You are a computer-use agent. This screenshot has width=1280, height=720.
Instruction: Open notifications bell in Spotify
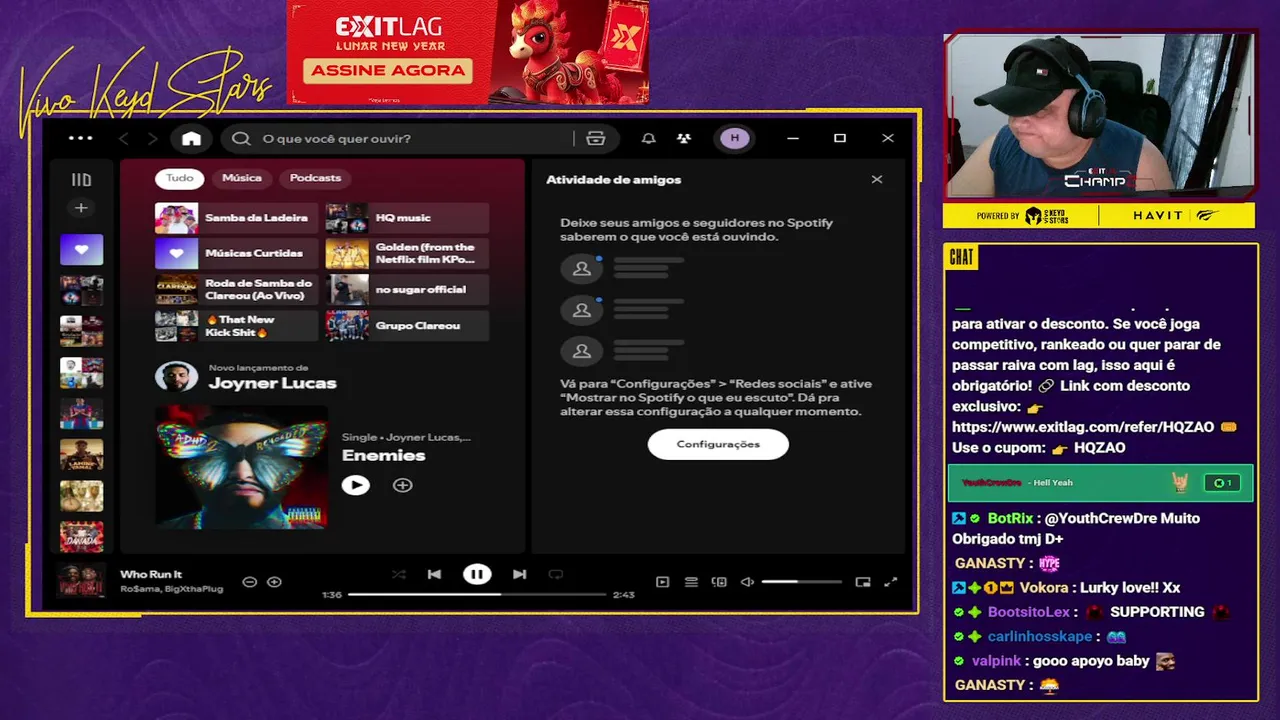(x=648, y=138)
